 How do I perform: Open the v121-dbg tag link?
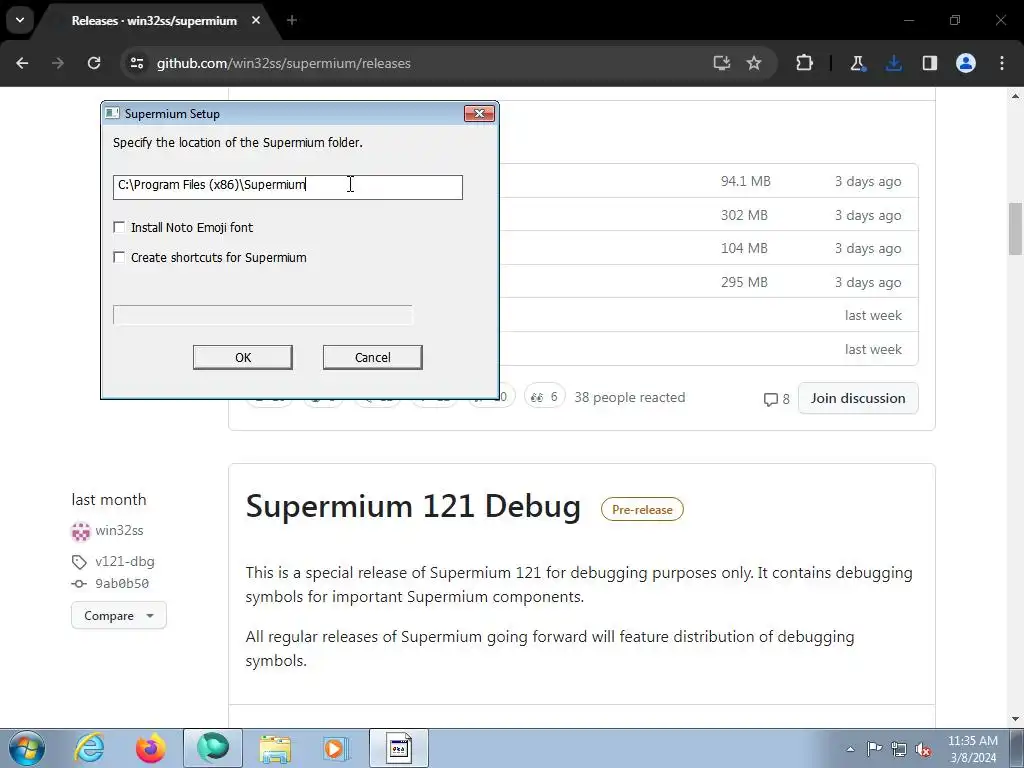124,562
